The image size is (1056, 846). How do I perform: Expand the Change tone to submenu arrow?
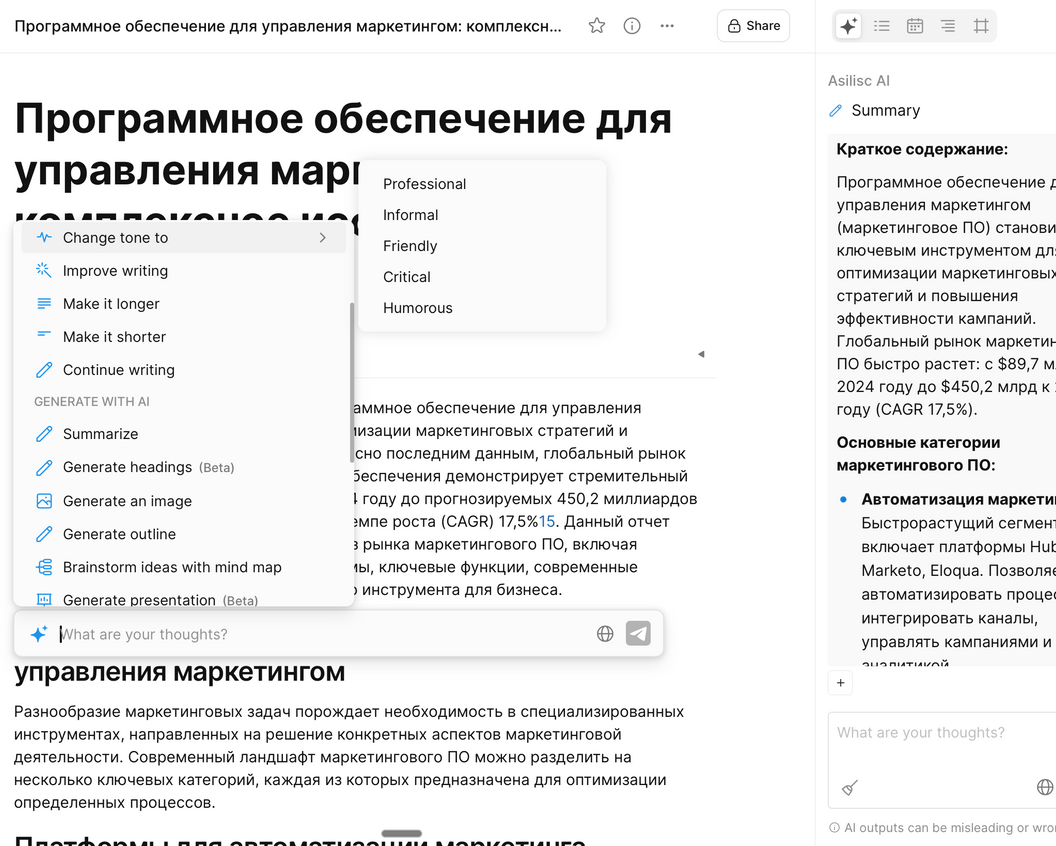(x=323, y=238)
